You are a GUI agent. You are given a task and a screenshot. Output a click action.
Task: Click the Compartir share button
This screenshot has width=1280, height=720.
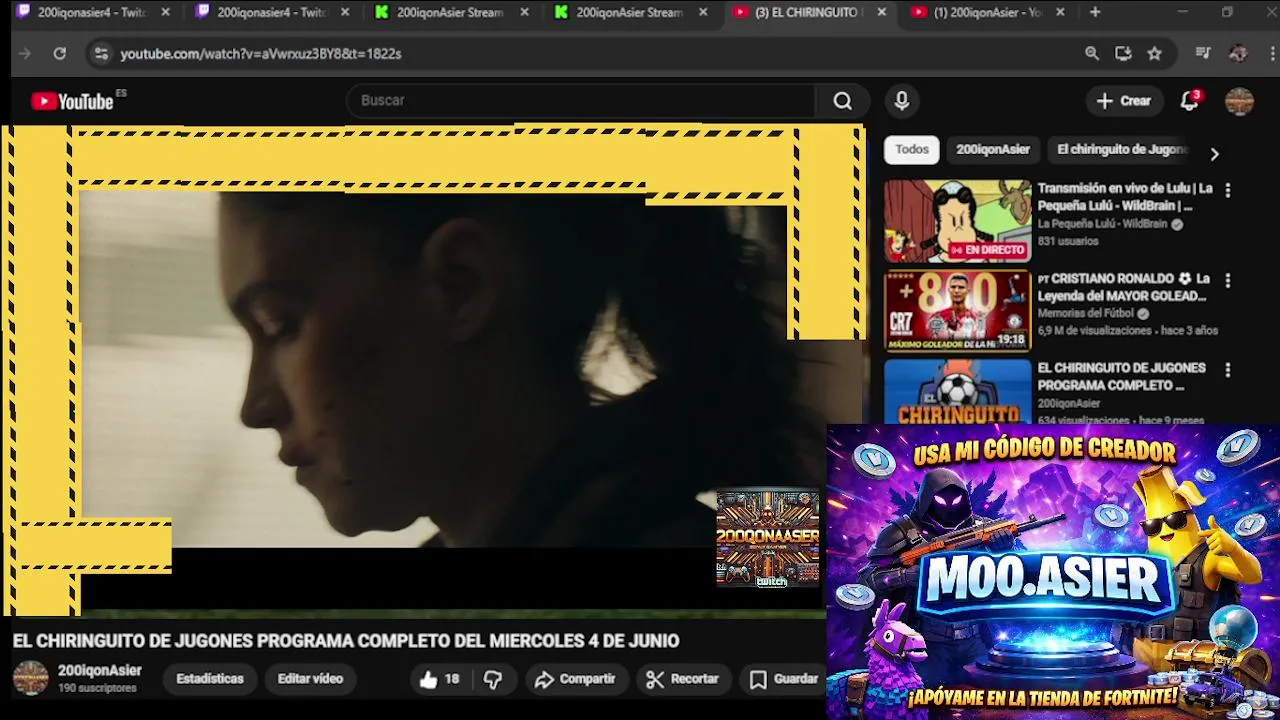575,679
